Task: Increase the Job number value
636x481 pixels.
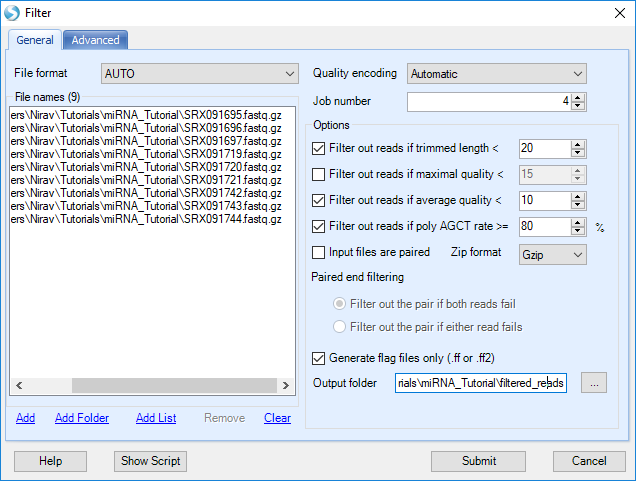Action: (x=578, y=97)
